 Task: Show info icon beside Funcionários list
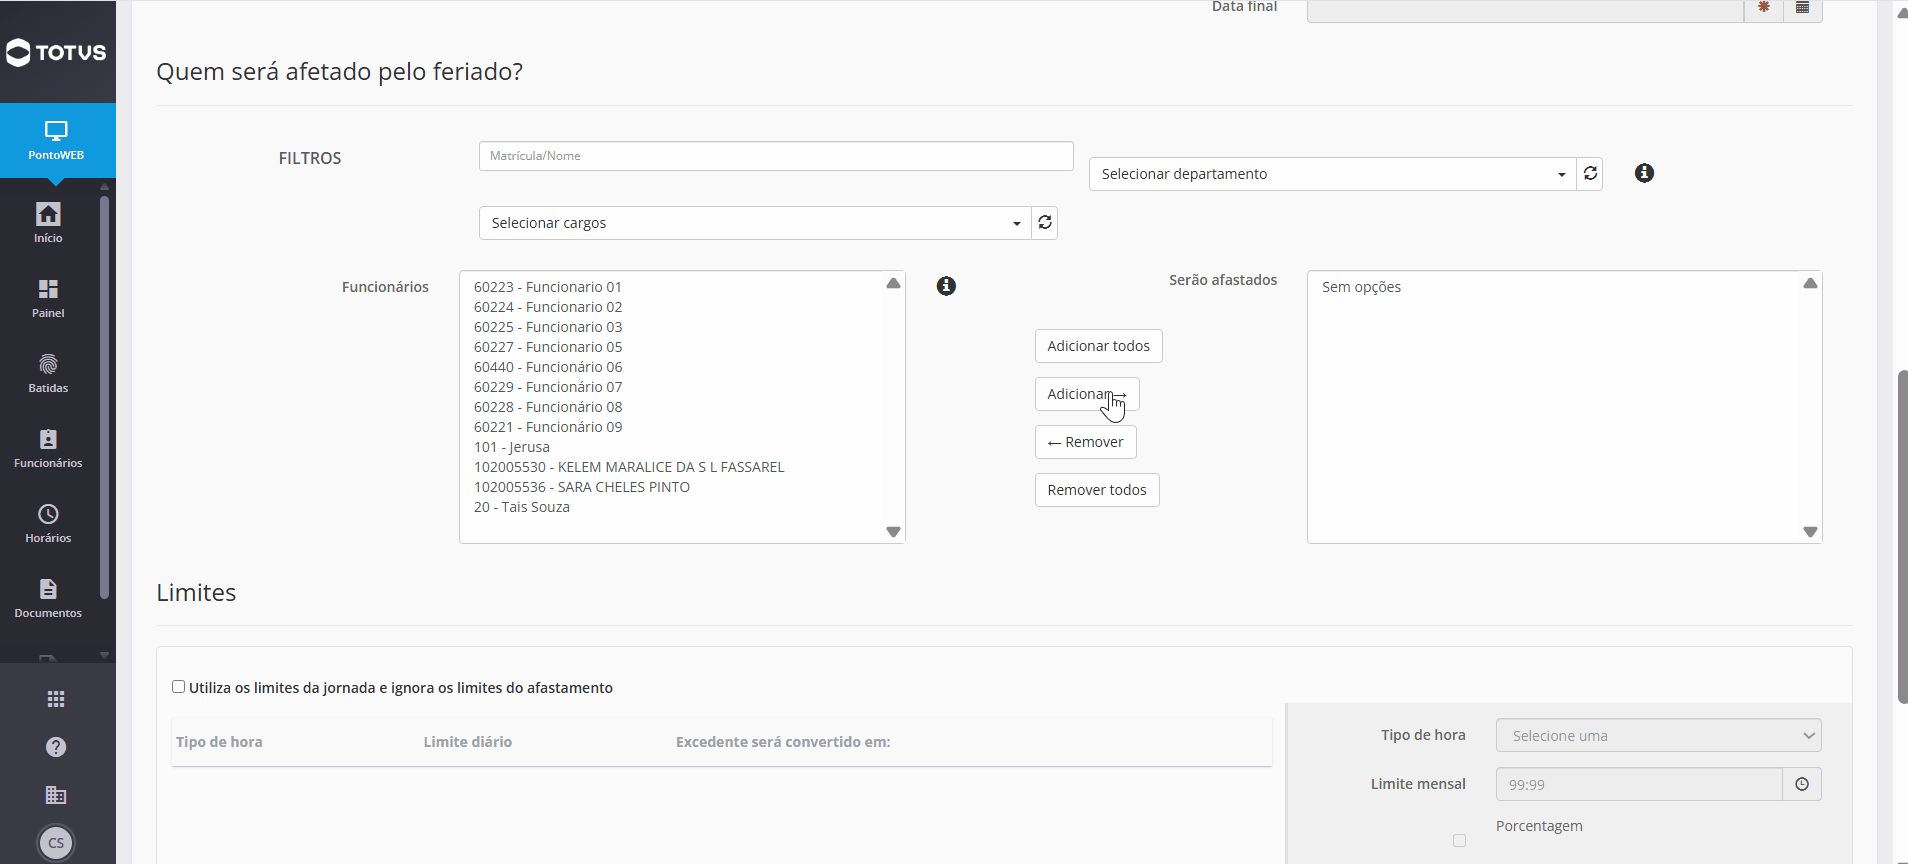(946, 286)
